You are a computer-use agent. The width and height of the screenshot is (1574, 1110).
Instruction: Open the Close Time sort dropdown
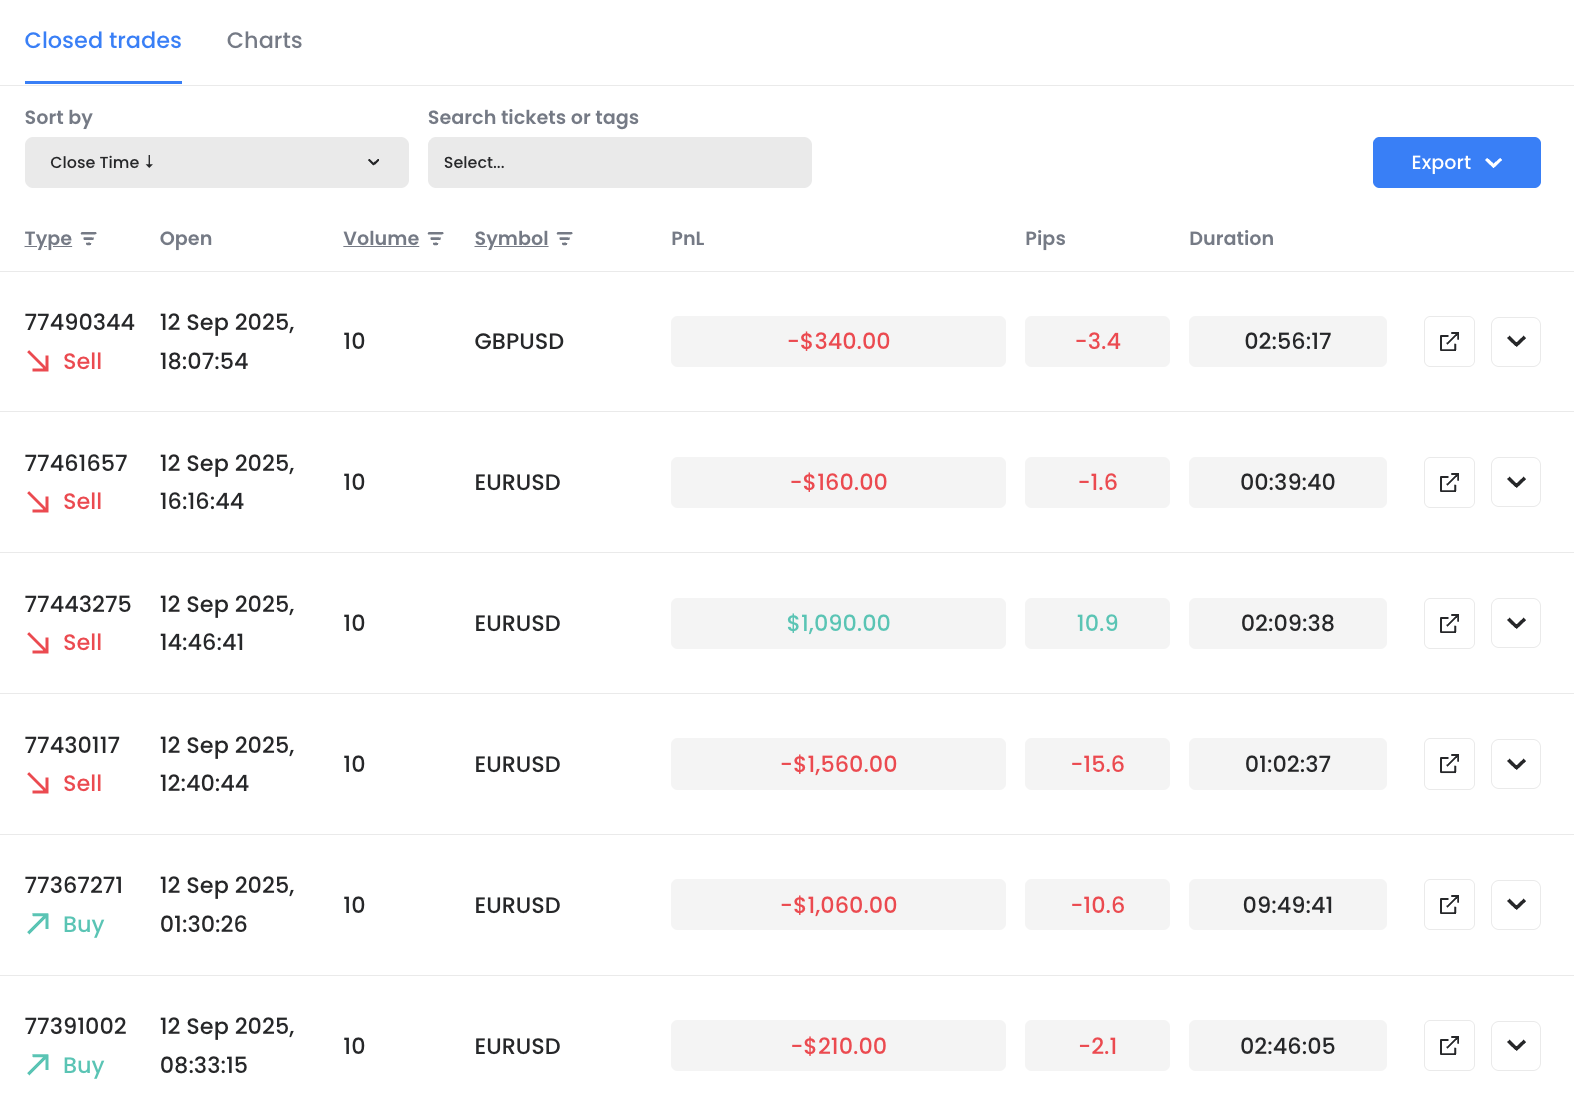[x=216, y=163]
